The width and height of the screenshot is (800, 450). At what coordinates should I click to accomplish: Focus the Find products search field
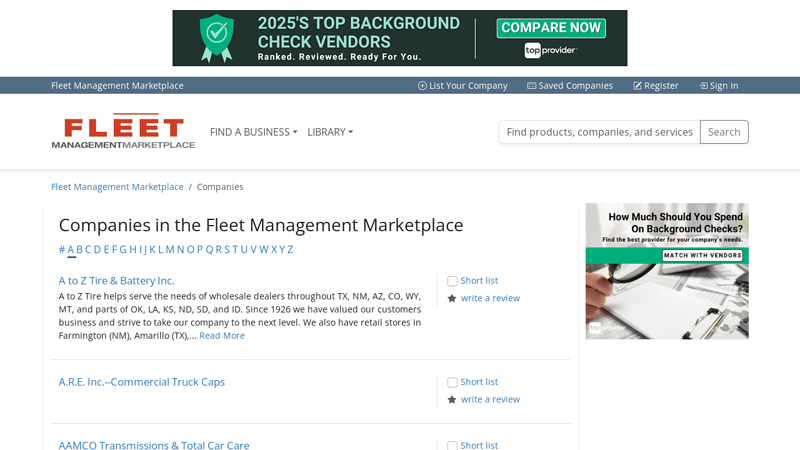tap(599, 132)
